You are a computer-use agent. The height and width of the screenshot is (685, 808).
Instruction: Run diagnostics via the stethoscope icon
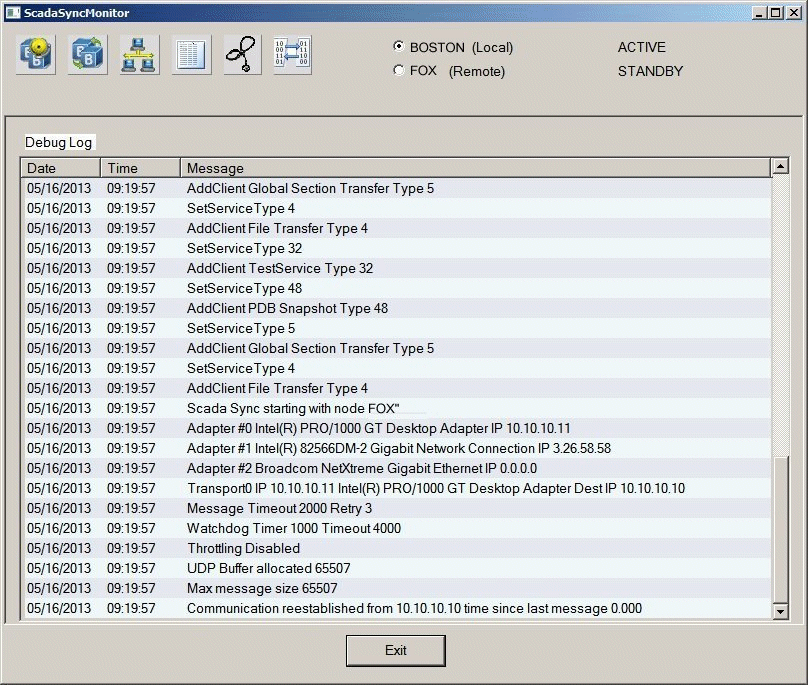(x=241, y=54)
